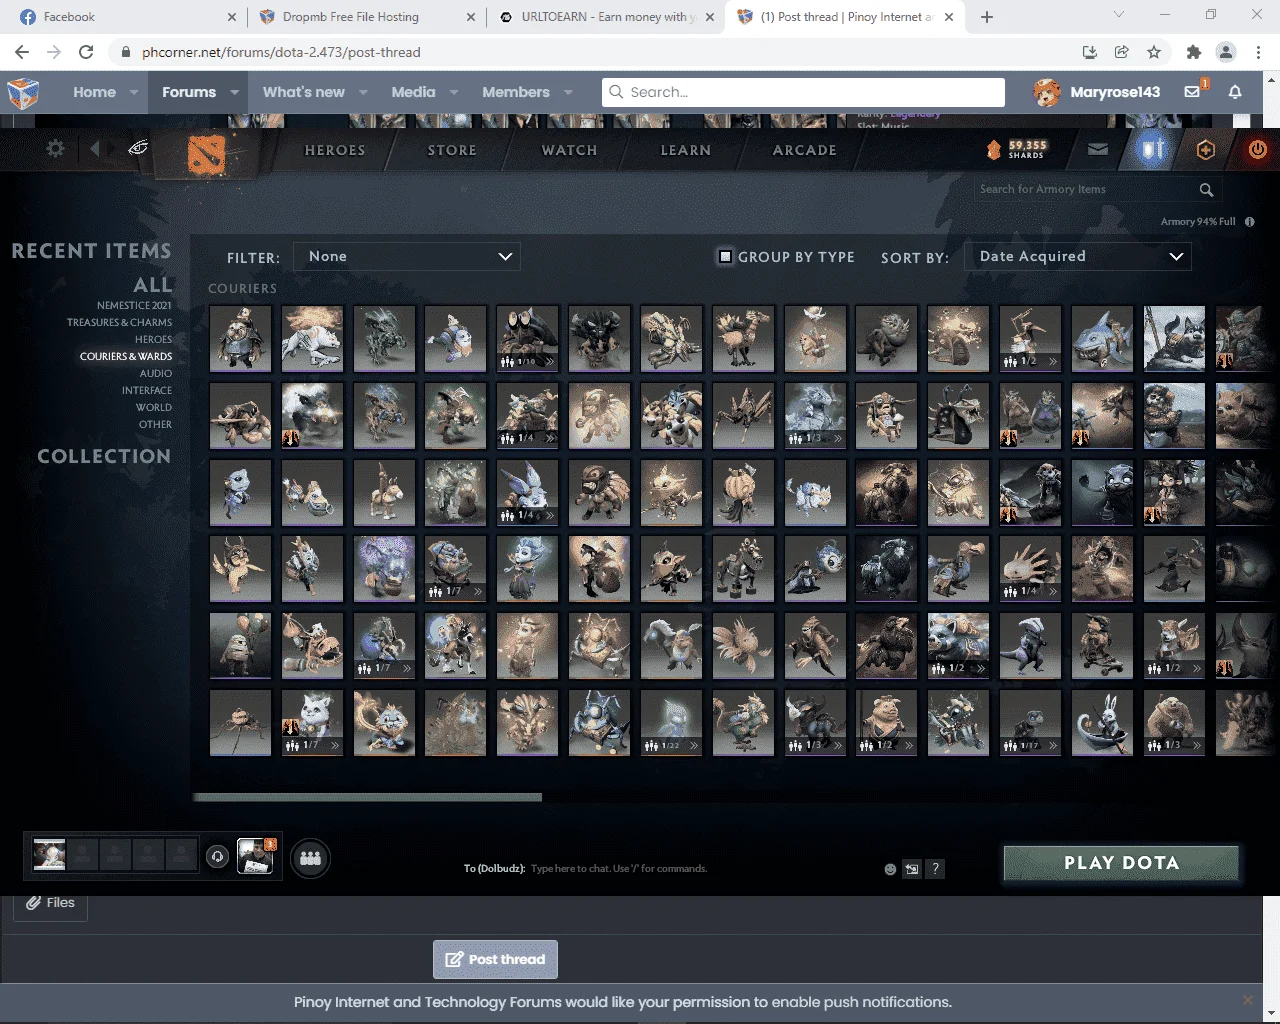Select Couriers & Wards category in sidebar
Viewport: 1280px width, 1024px height.
click(x=126, y=356)
